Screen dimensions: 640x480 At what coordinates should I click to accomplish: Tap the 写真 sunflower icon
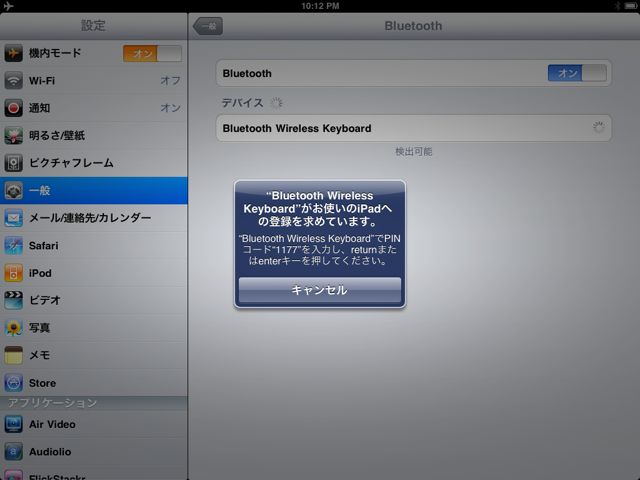point(13,328)
